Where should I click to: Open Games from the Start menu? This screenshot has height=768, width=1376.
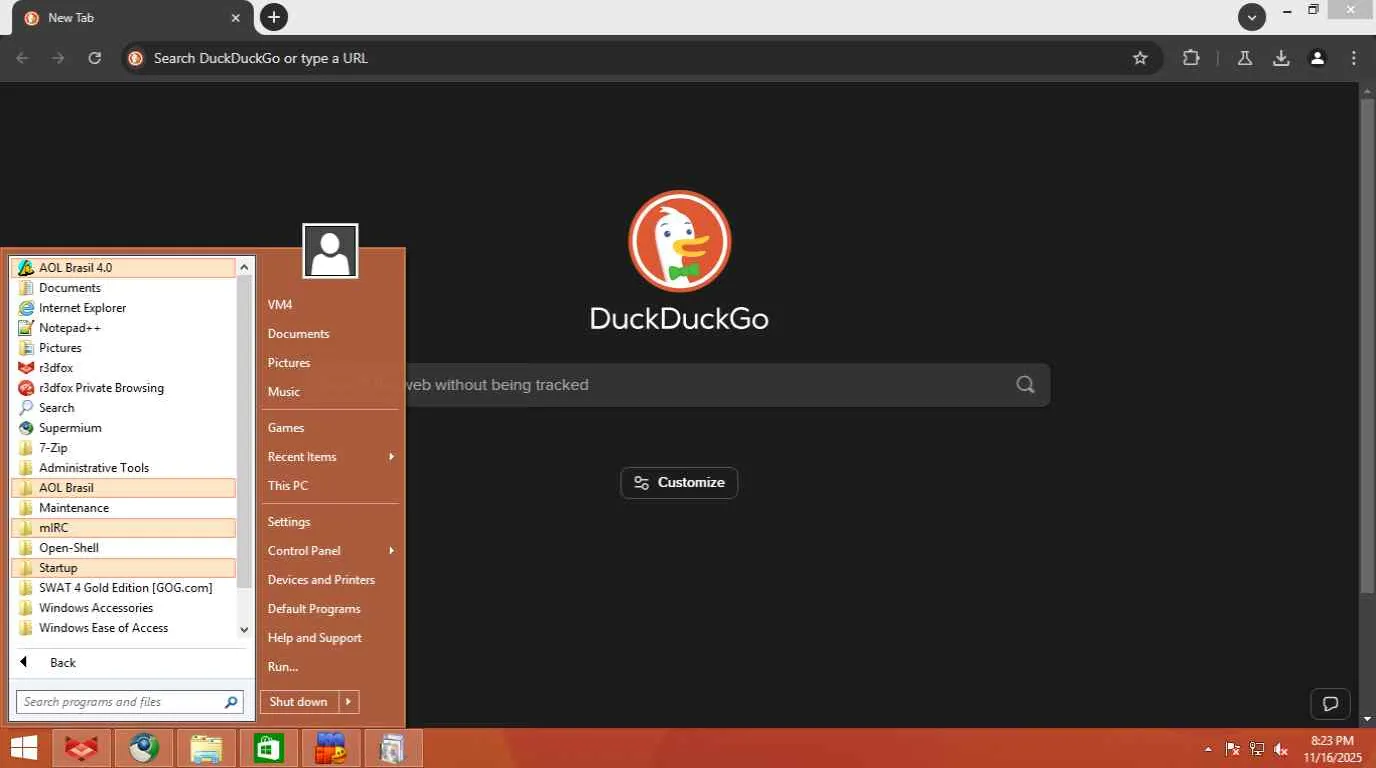click(x=331, y=428)
